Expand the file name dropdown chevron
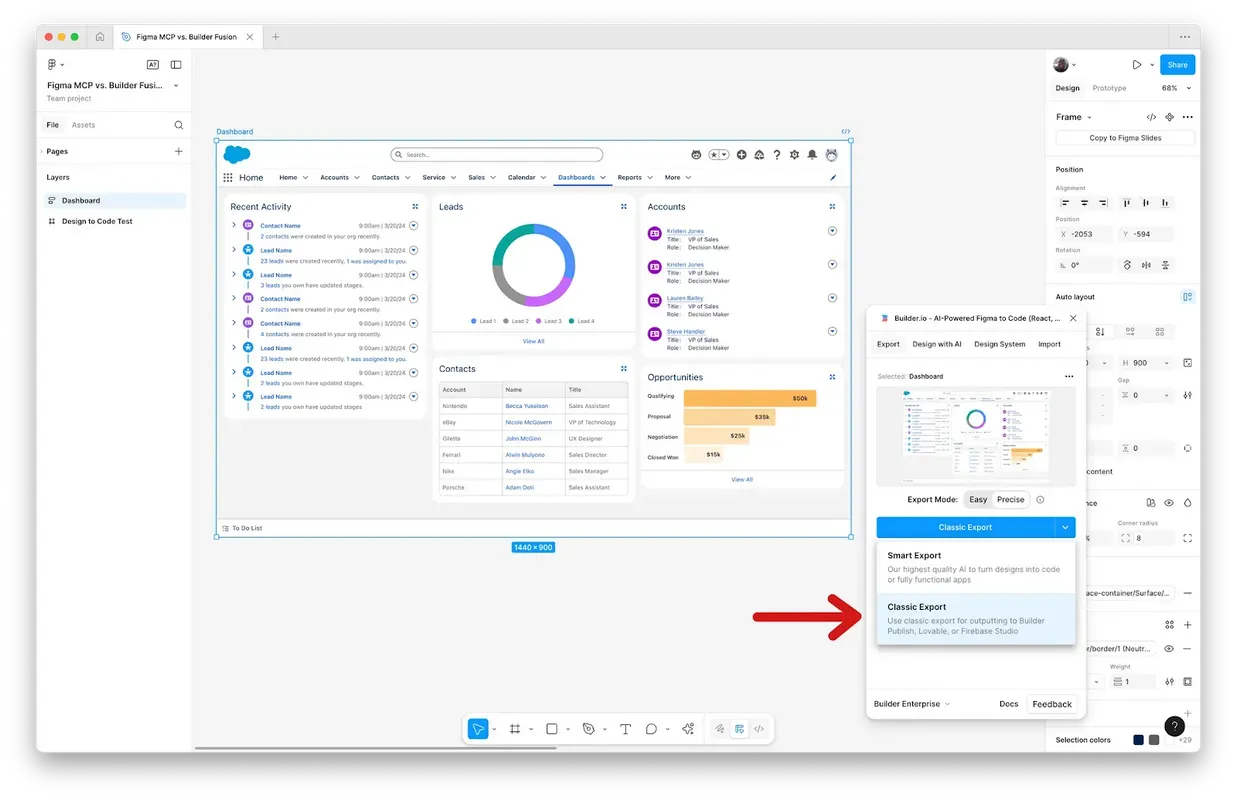 (x=177, y=85)
